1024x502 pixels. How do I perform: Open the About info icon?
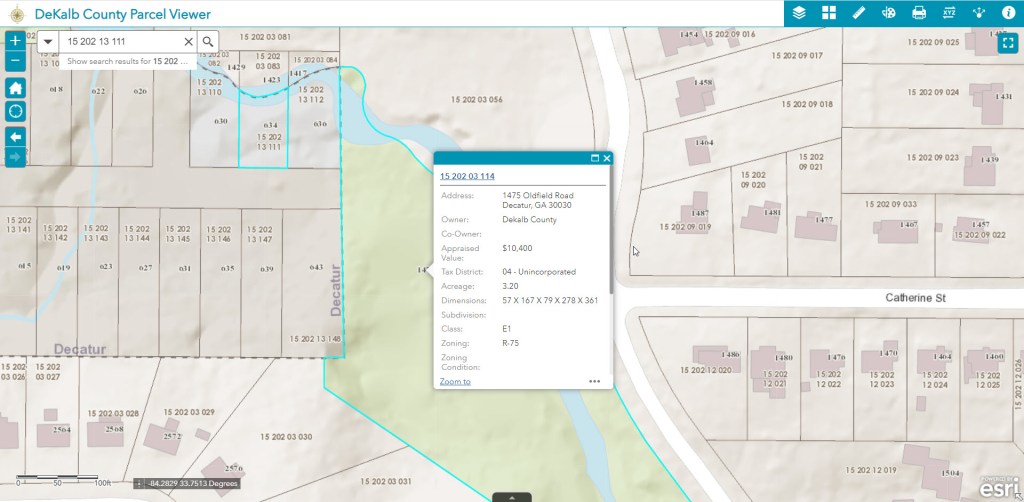click(x=1008, y=13)
